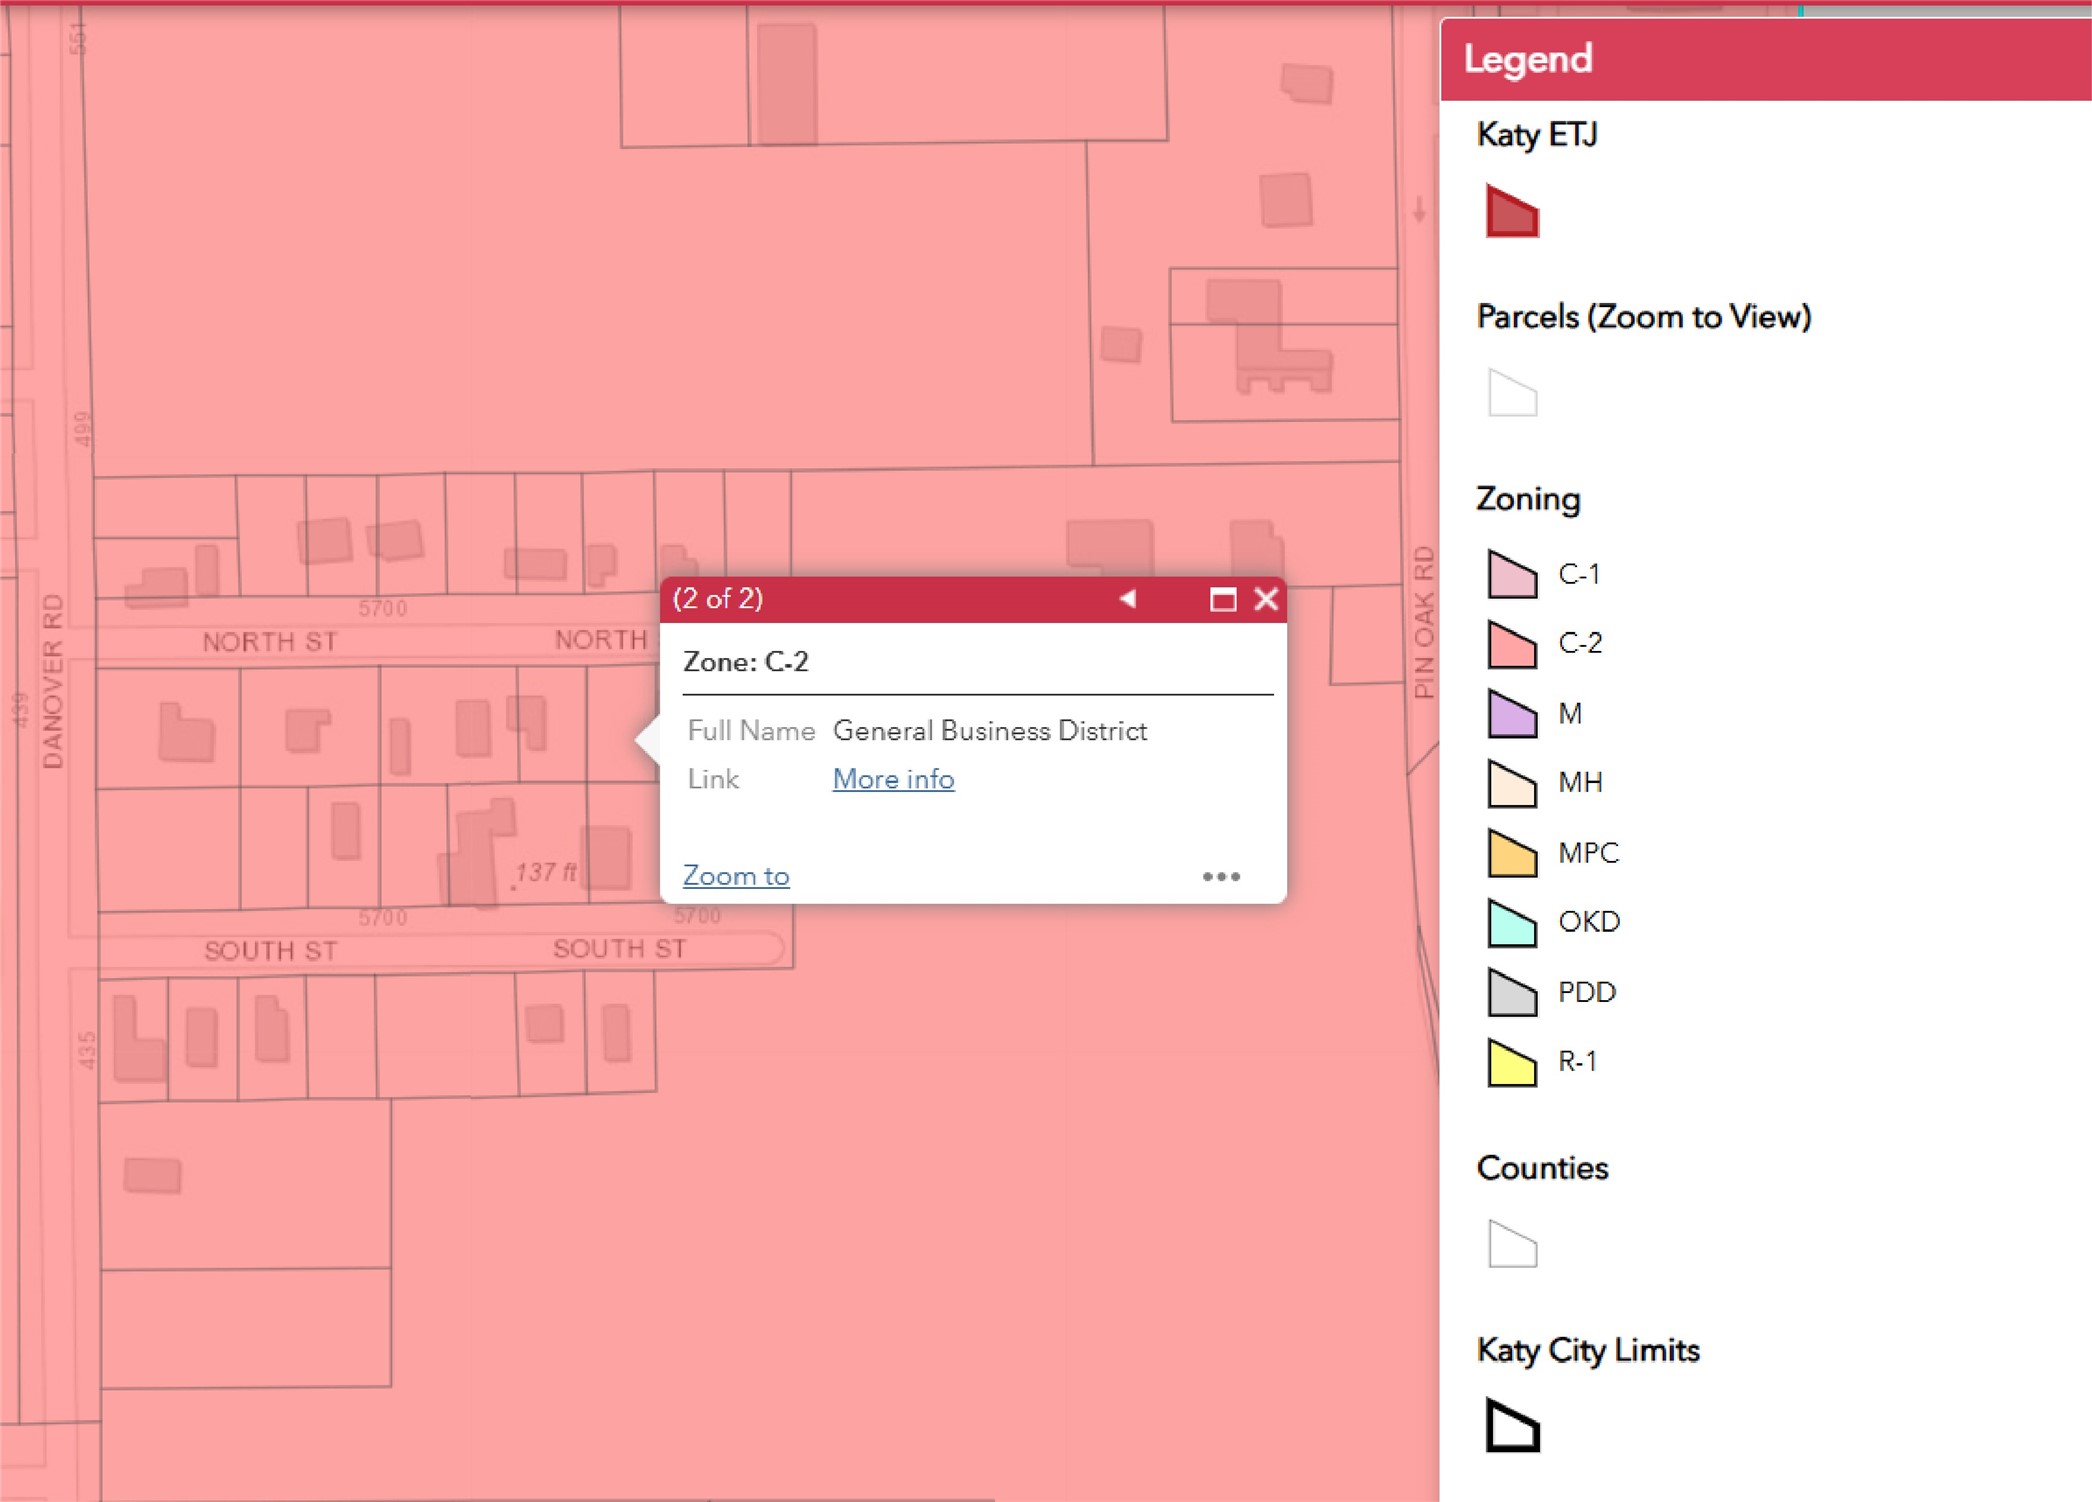The width and height of the screenshot is (2092, 1502).
Task: Click the 137 ft measurement label on map
Action: (545, 872)
